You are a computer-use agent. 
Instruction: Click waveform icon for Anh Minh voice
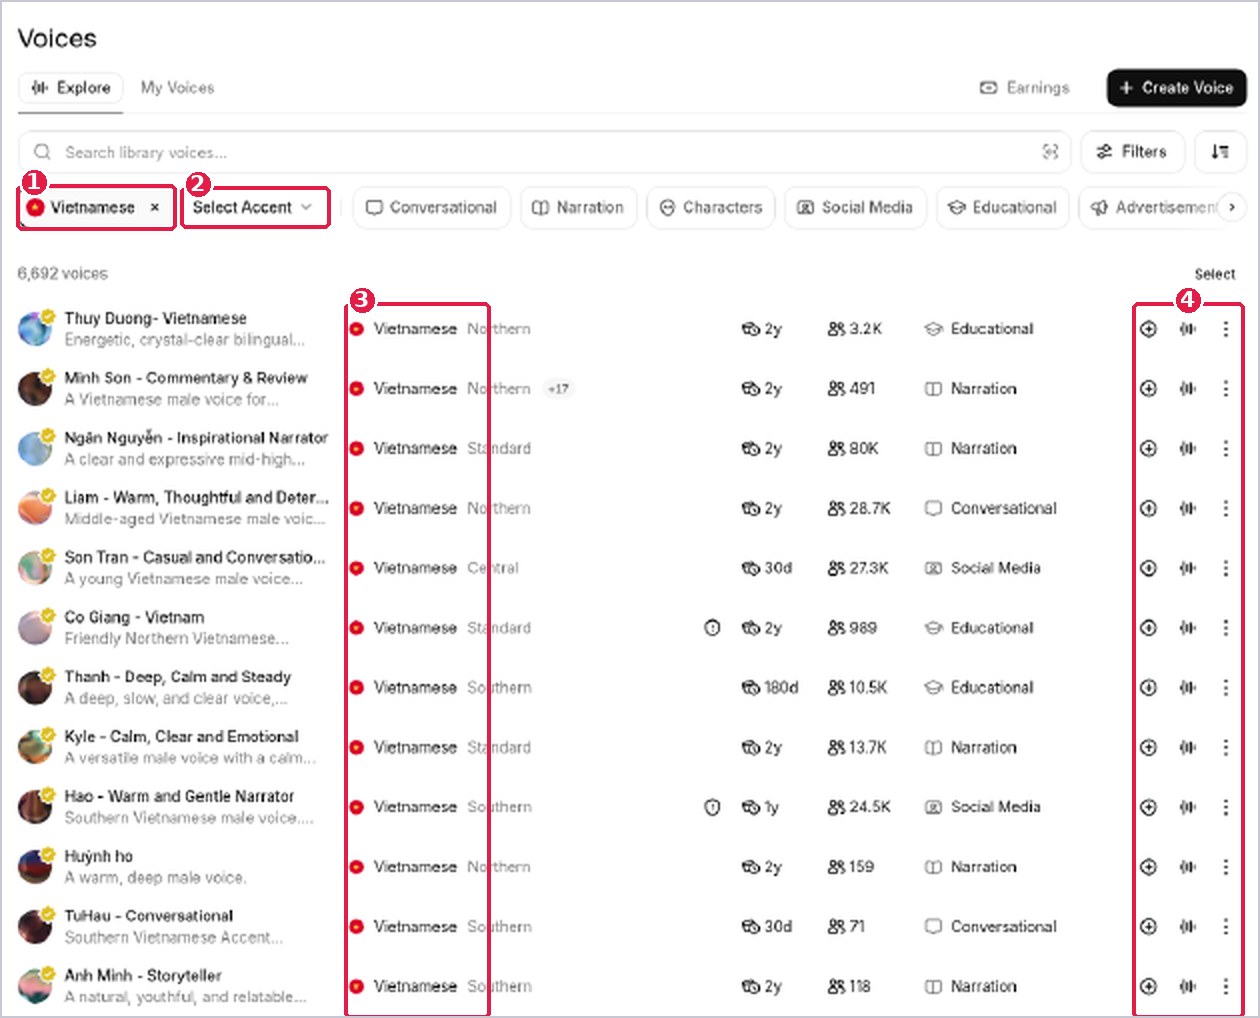[x=1187, y=986]
